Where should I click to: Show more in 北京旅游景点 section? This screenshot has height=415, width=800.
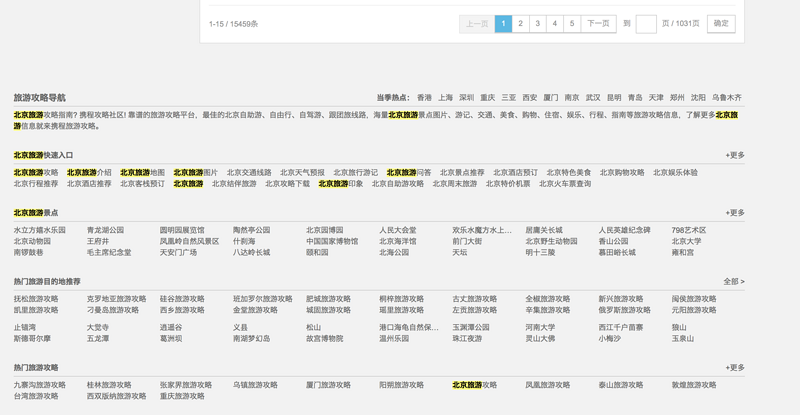735,213
